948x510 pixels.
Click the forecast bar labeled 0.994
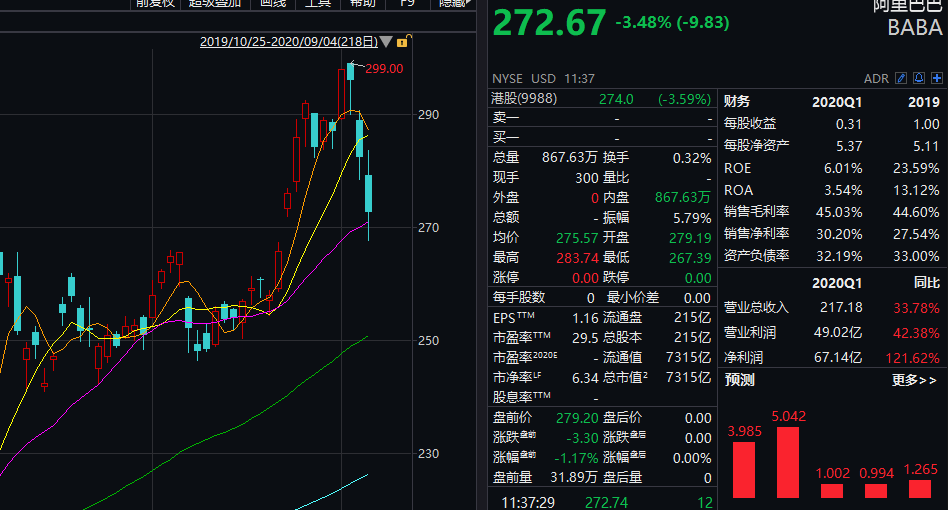click(x=876, y=490)
